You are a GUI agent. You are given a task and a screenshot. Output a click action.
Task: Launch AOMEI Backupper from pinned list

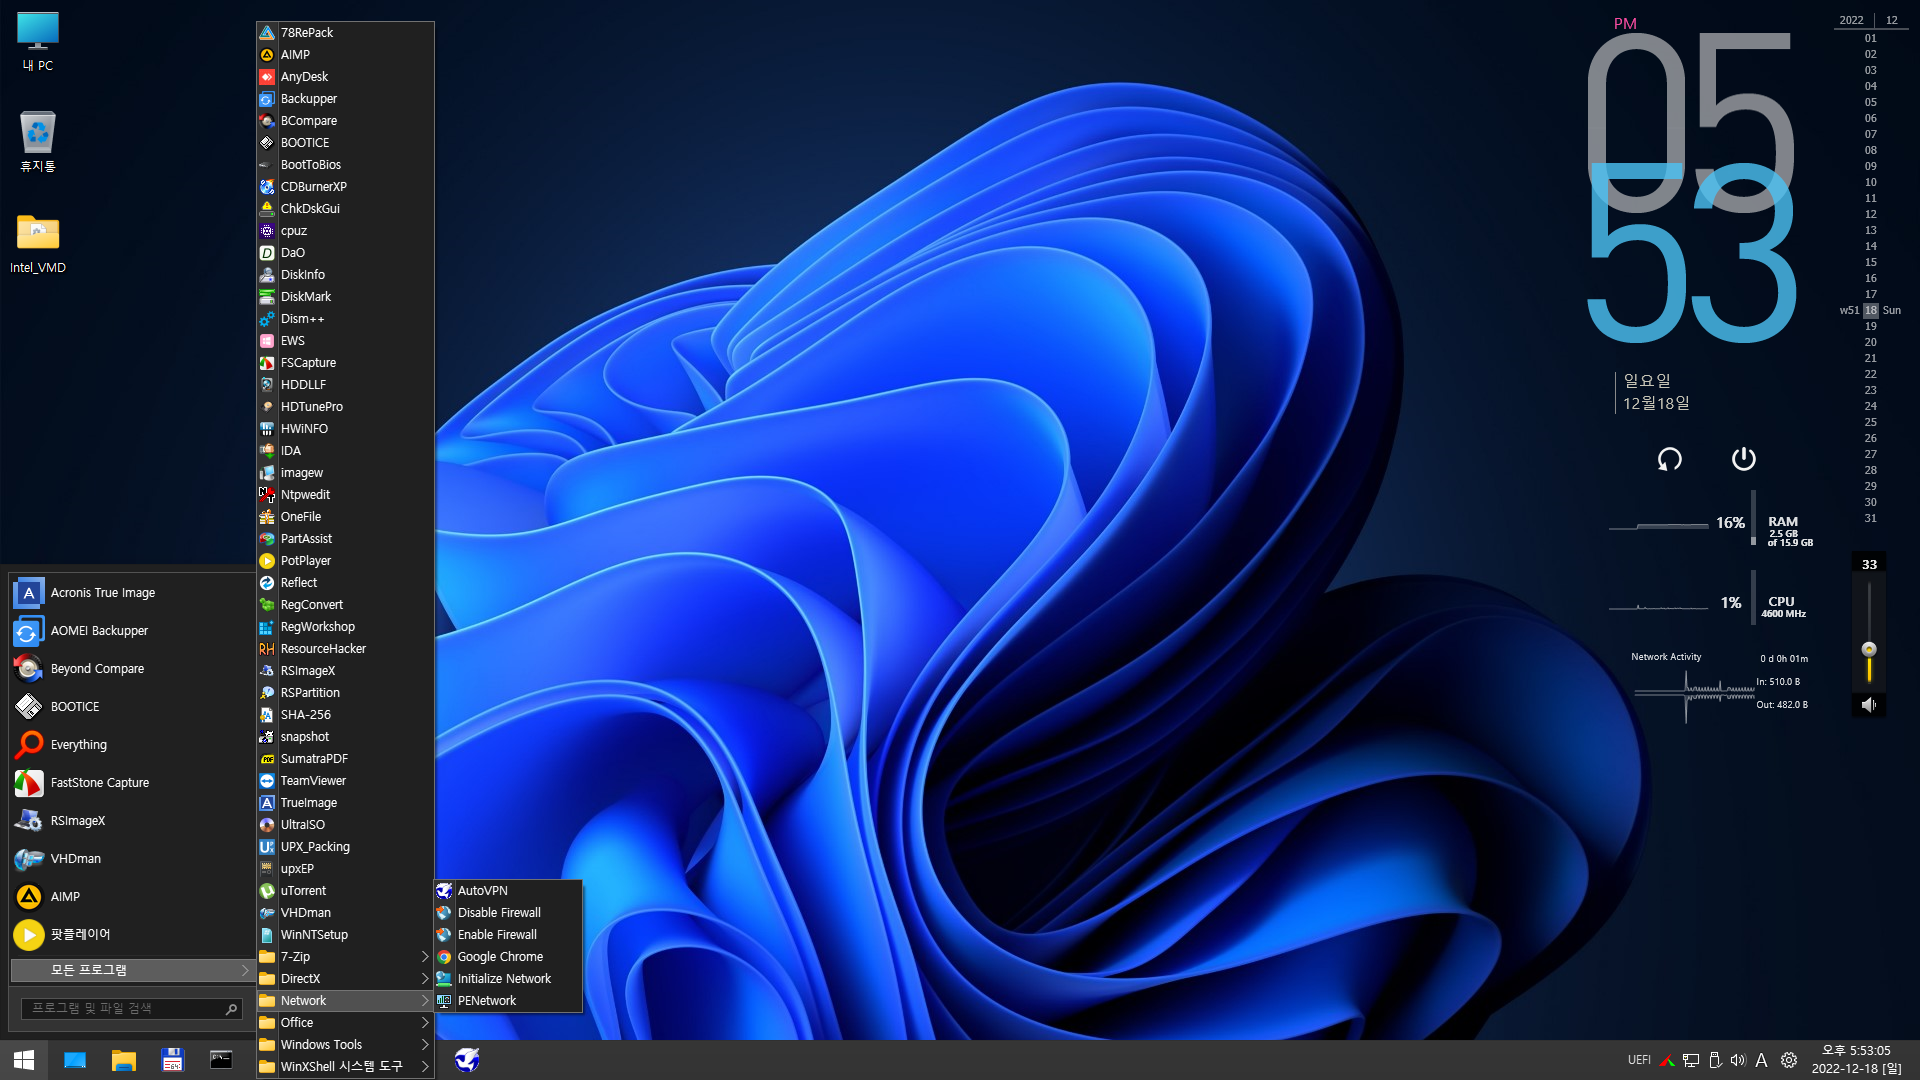(x=130, y=631)
